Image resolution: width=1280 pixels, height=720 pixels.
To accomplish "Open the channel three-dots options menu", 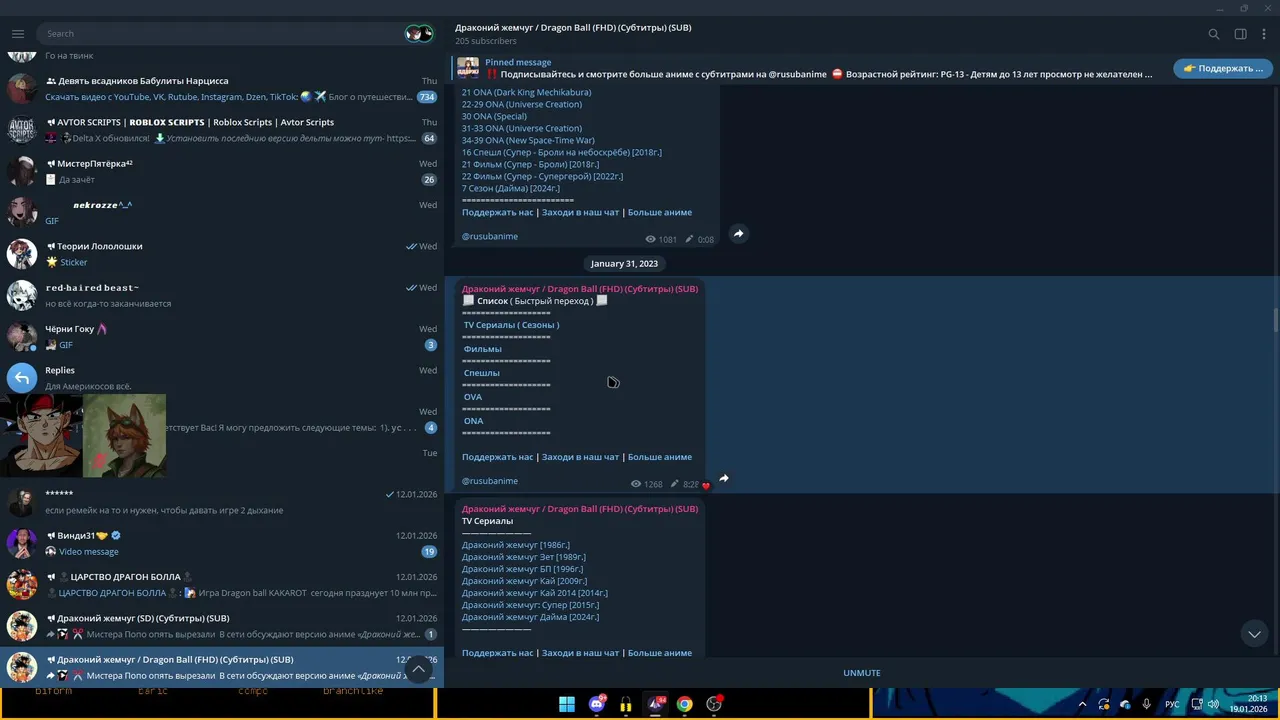I will coord(1264,34).
